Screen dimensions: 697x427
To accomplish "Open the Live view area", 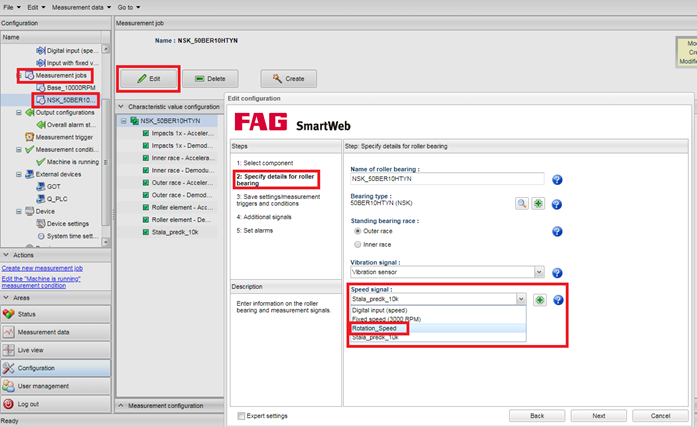I will tap(56, 350).
